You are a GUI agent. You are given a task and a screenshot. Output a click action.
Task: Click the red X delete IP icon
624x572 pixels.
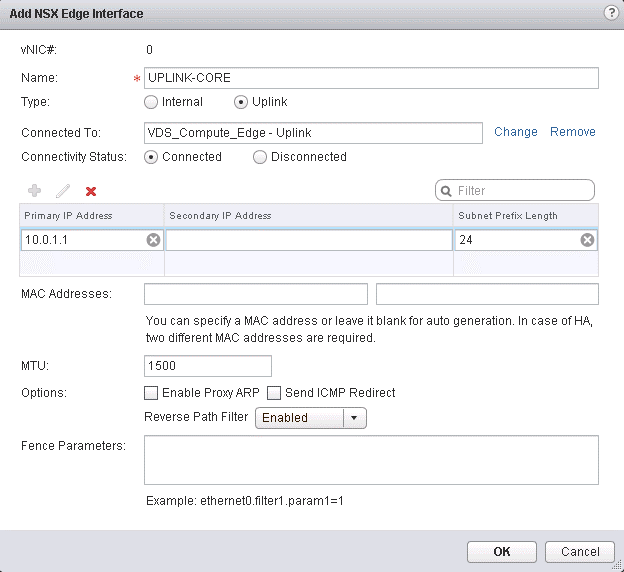click(90, 190)
